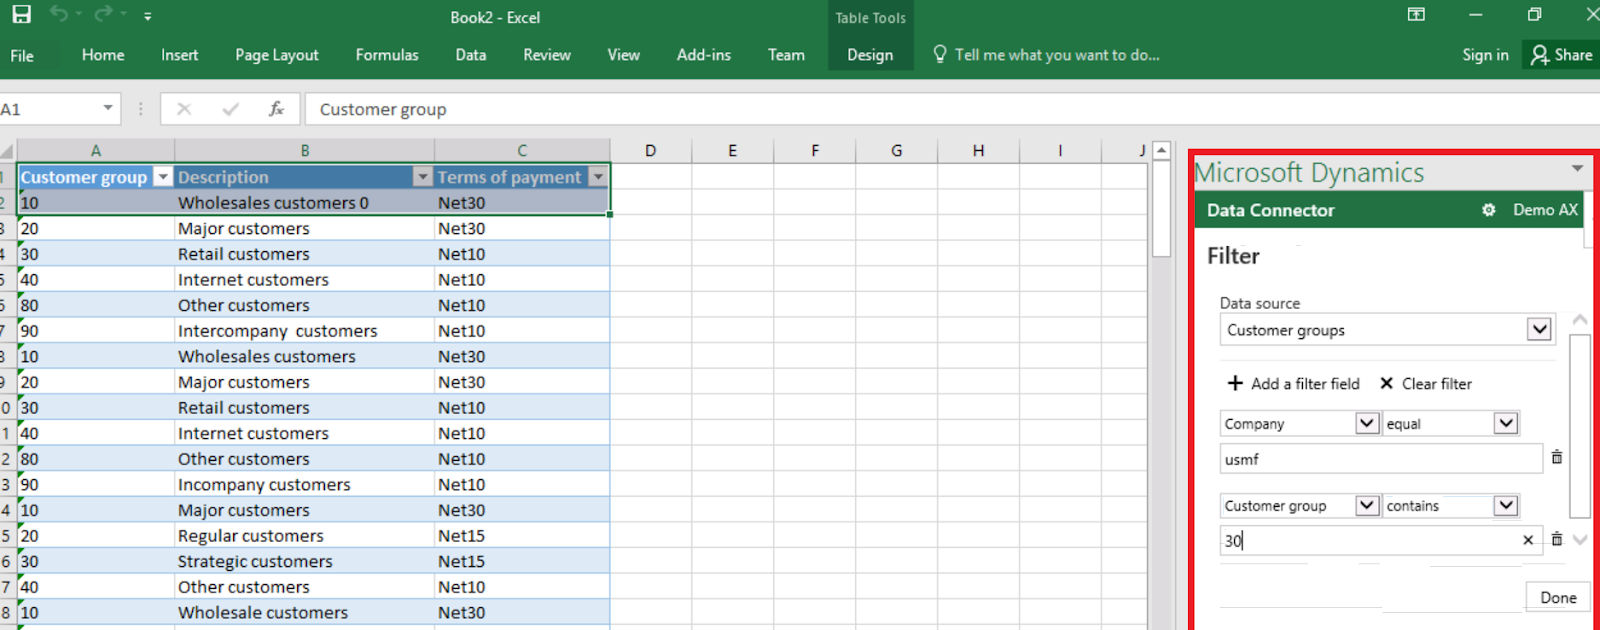The height and width of the screenshot is (630, 1600).
Task: Click cell with Intercompany customers
Action: pyautogui.click(x=304, y=331)
